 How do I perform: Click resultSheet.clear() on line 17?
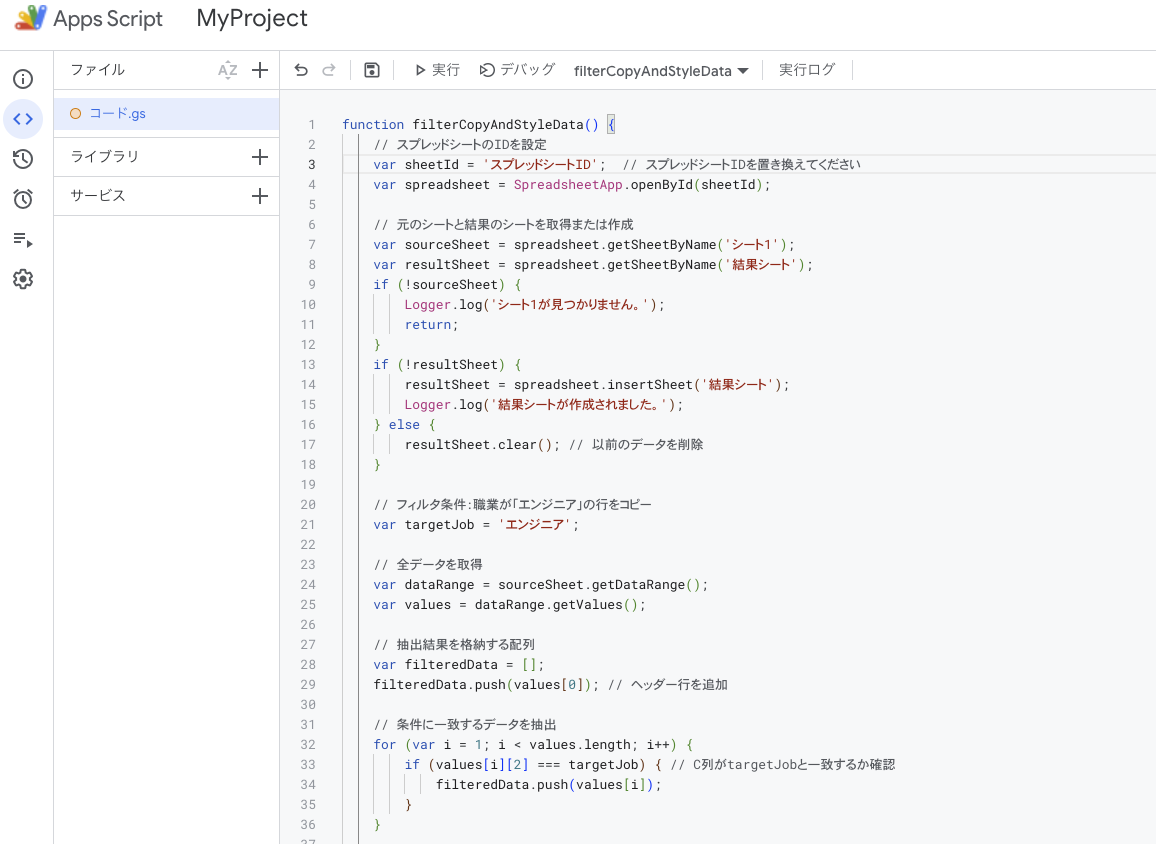(478, 444)
